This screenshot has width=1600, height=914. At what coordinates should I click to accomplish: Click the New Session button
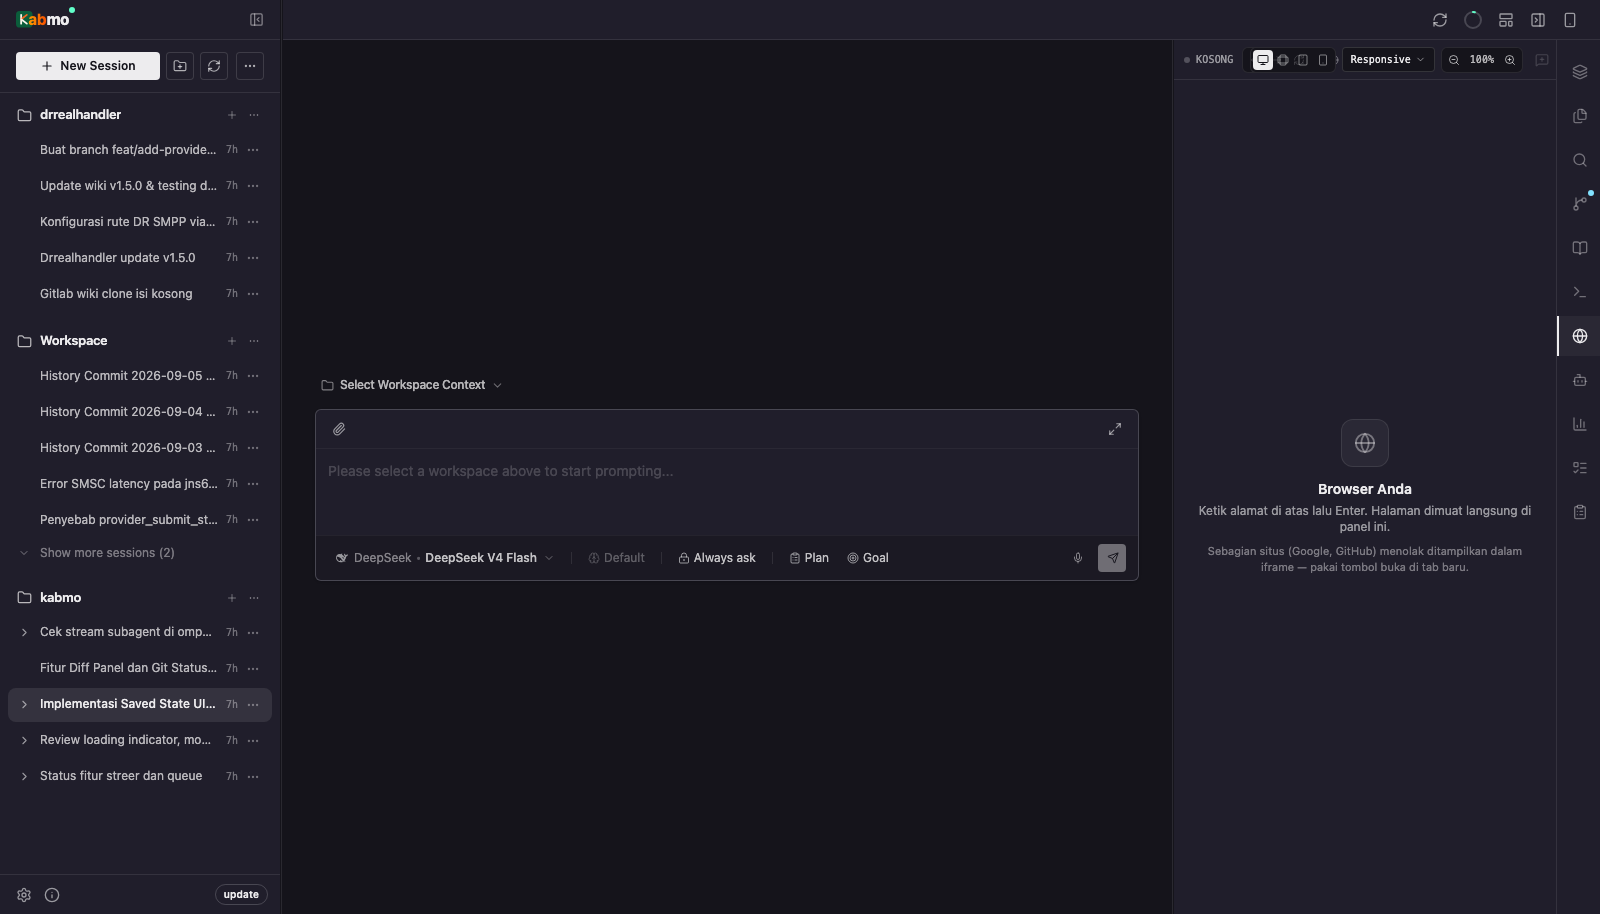[88, 66]
